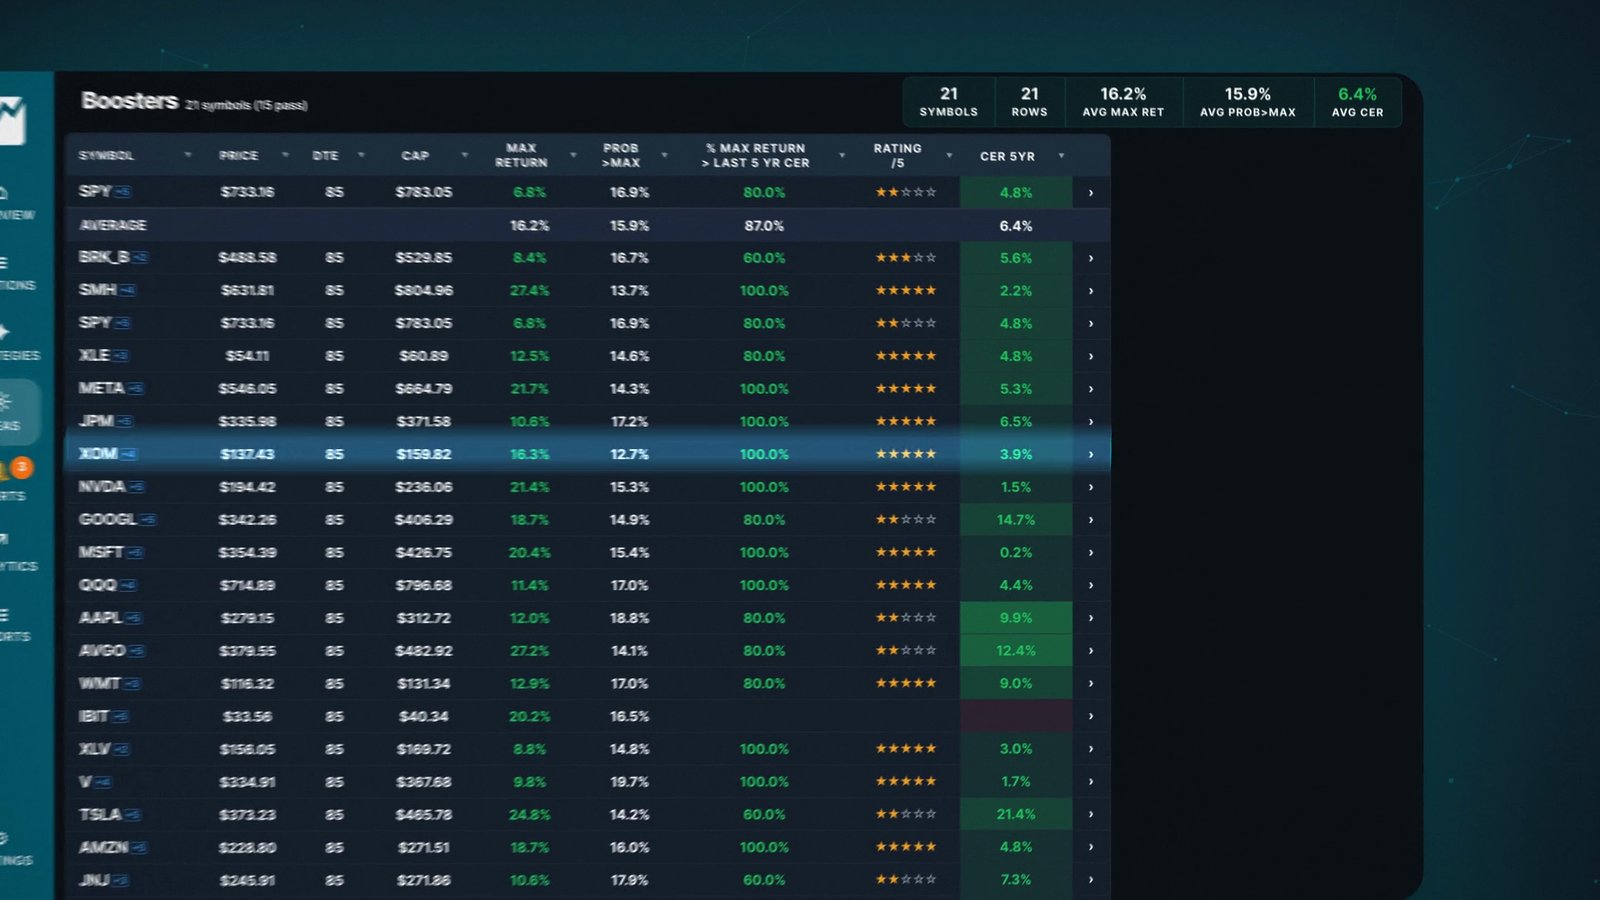Open the small icon beside XLE

[121, 356]
